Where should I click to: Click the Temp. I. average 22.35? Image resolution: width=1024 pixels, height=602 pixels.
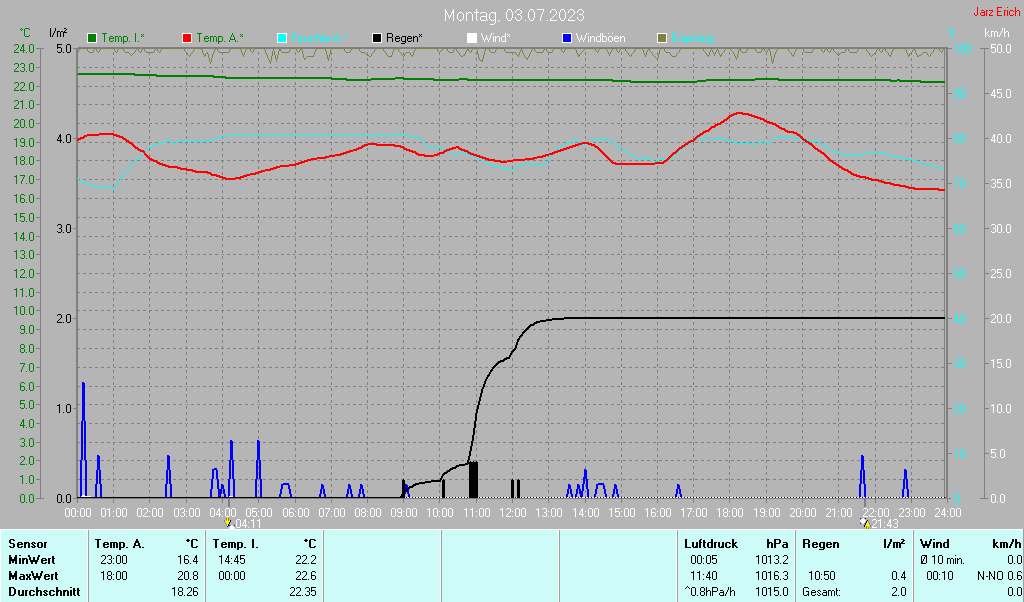pyautogui.click(x=302, y=592)
